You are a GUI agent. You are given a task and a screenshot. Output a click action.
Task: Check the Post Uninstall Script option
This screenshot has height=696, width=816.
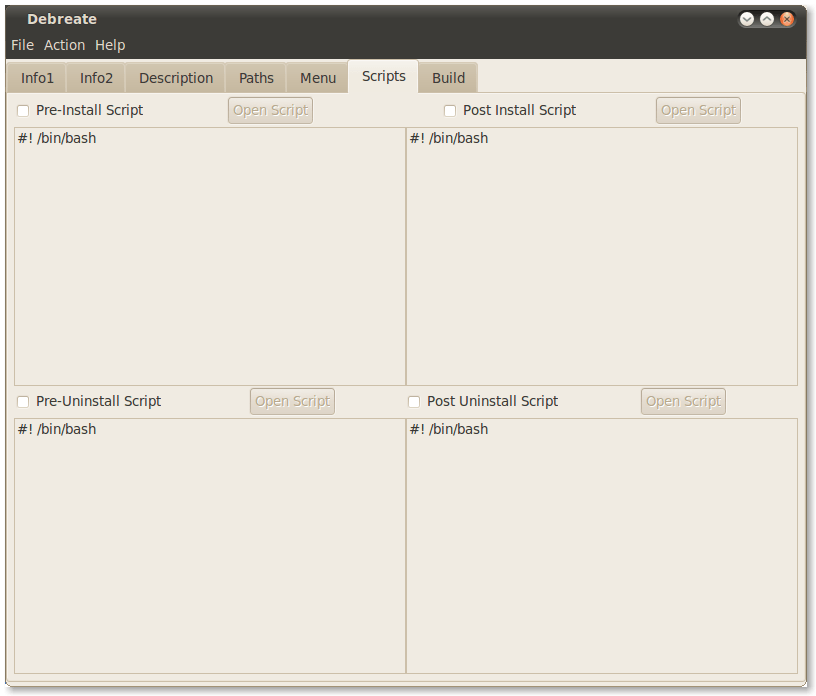(x=414, y=402)
